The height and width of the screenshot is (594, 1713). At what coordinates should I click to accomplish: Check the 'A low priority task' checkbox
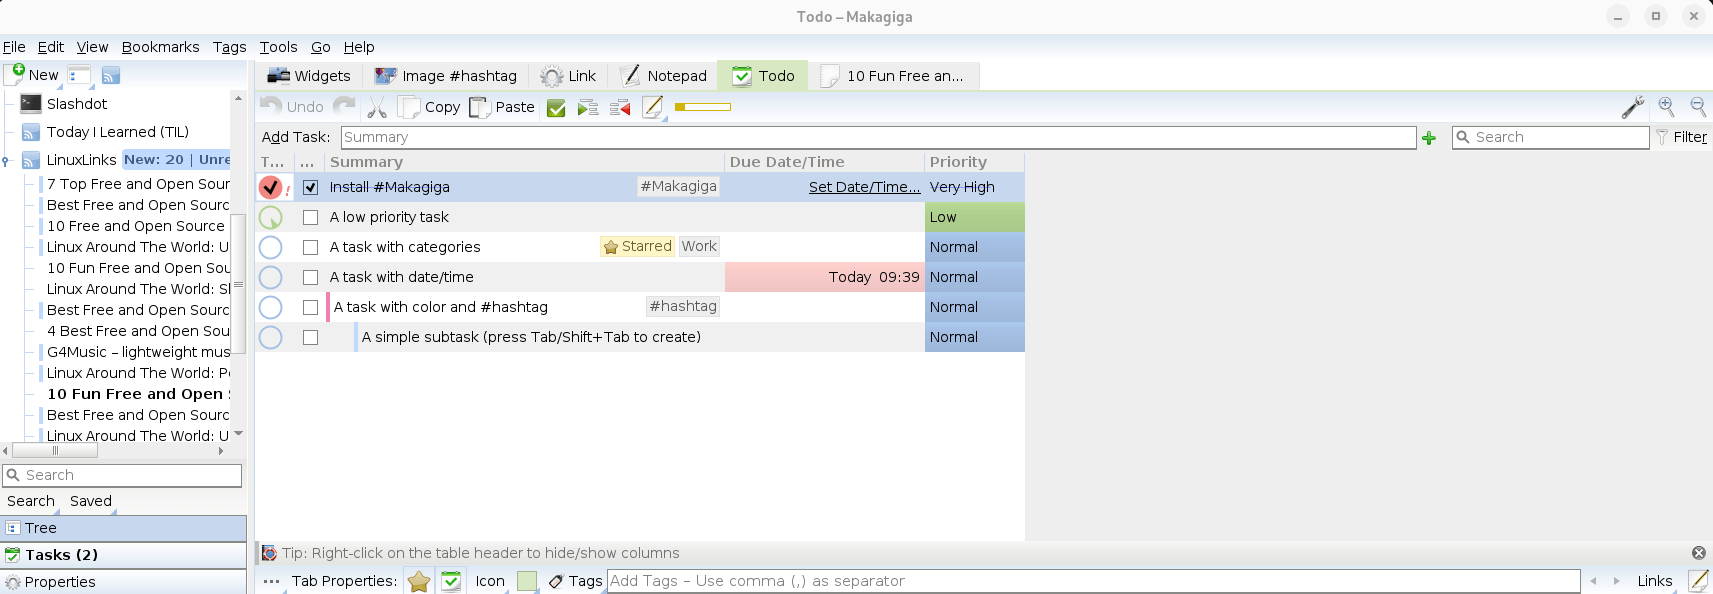tap(311, 217)
